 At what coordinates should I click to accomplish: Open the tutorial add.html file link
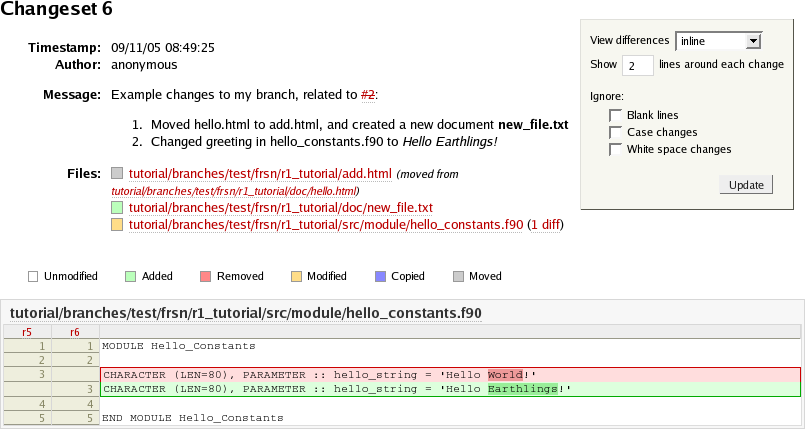click(260, 173)
